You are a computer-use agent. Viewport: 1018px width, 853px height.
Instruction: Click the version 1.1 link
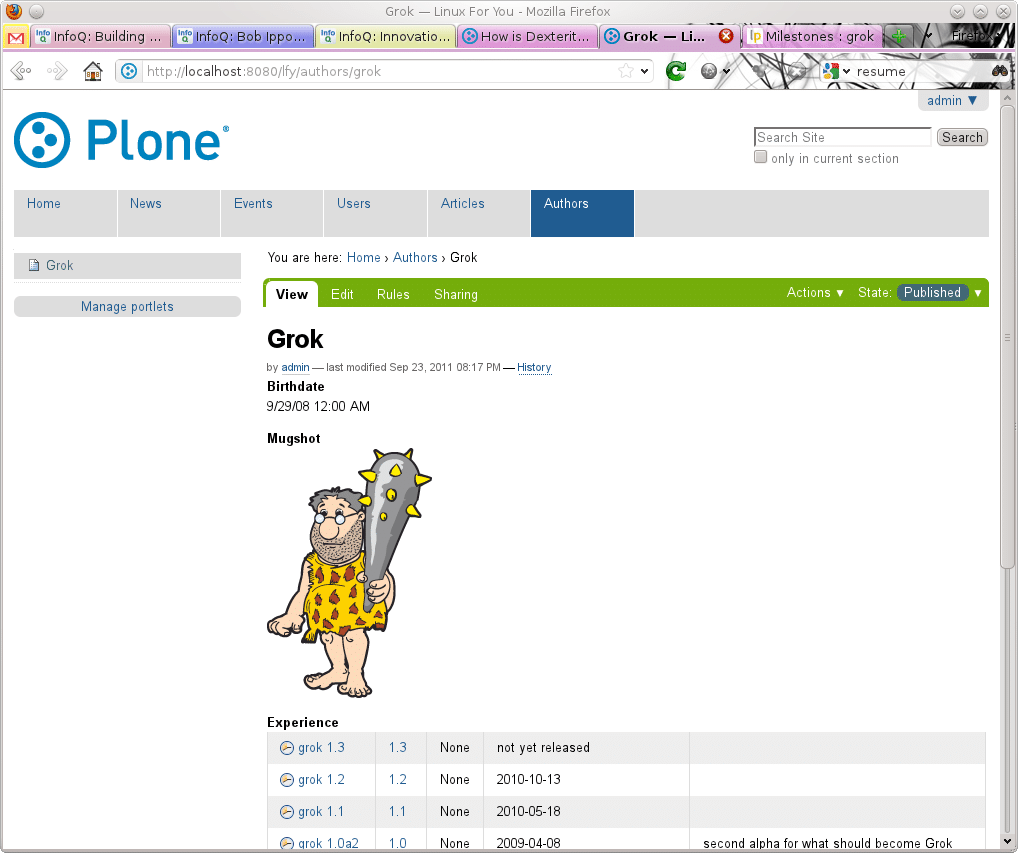click(397, 811)
